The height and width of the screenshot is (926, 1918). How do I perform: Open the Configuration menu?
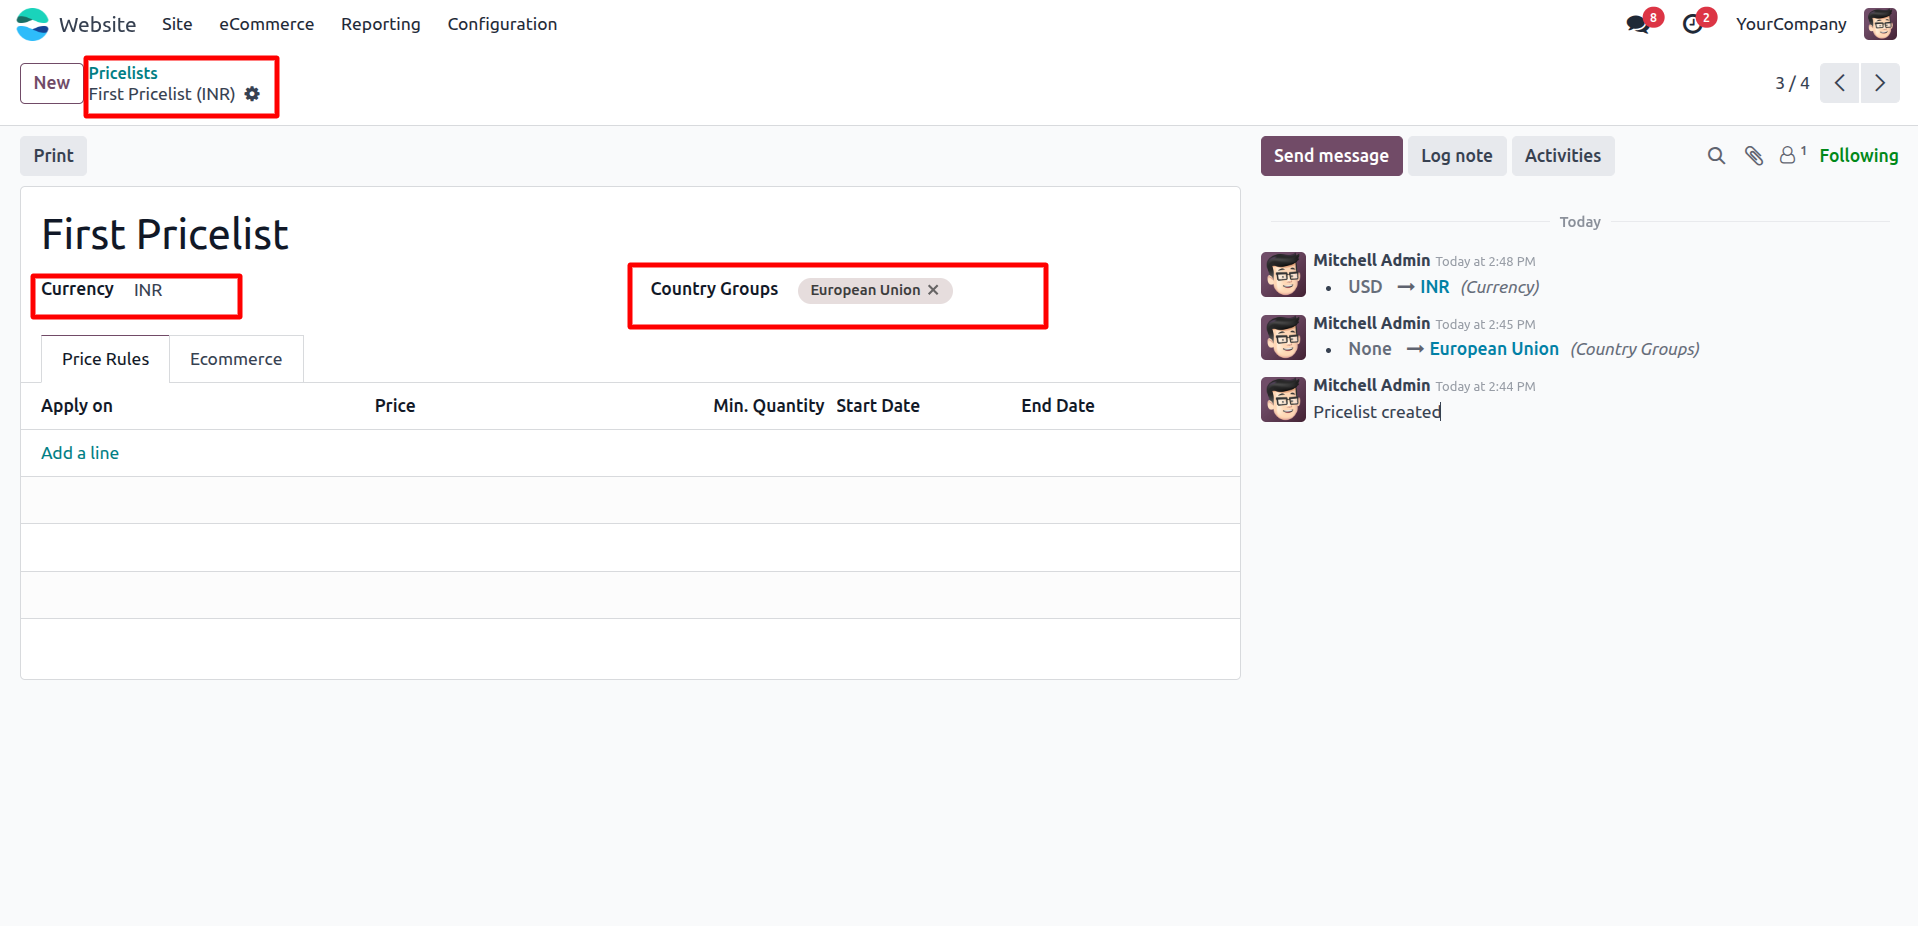point(502,24)
